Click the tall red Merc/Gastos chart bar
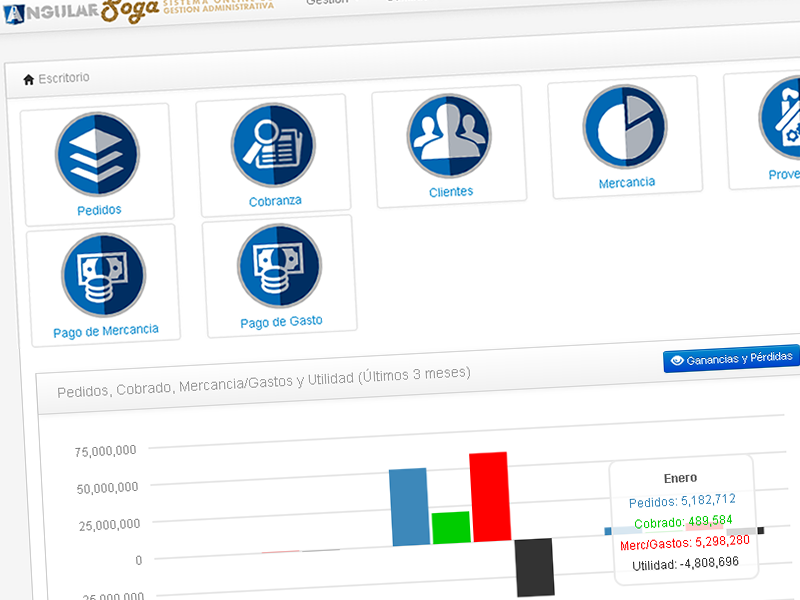This screenshot has width=800, height=600. click(489, 497)
